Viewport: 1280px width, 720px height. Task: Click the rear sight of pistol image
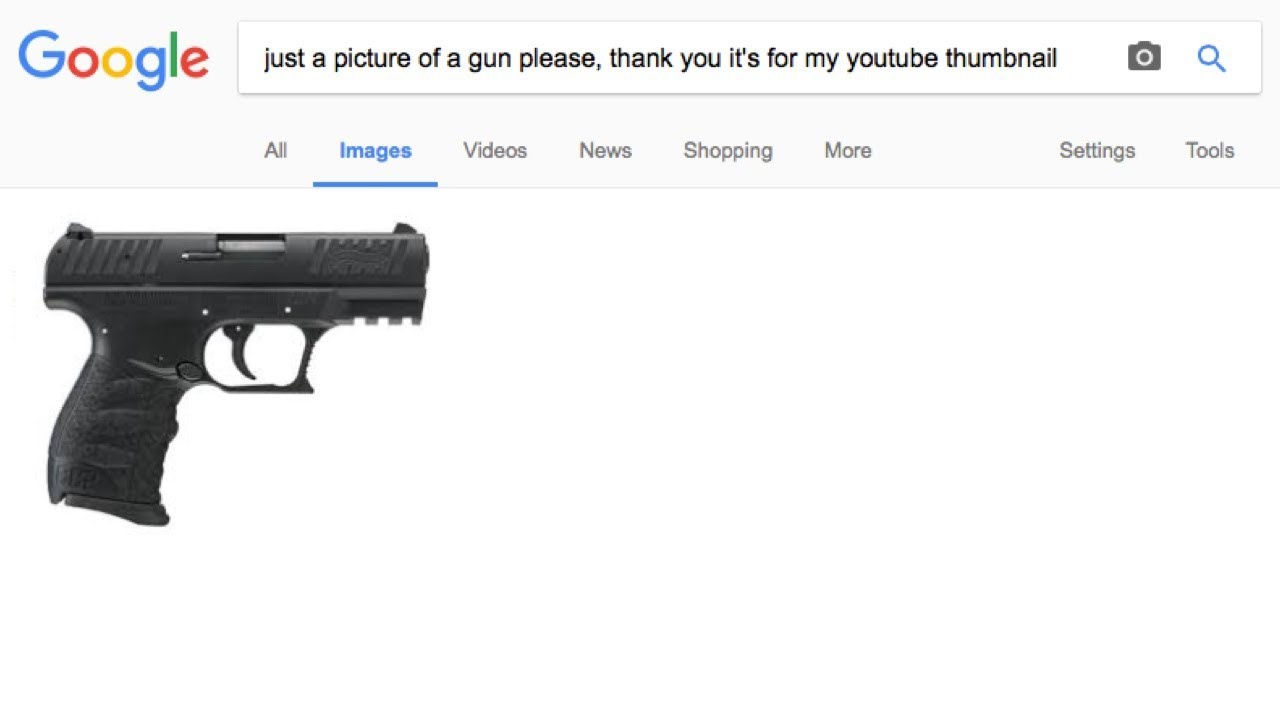[x=74, y=231]
